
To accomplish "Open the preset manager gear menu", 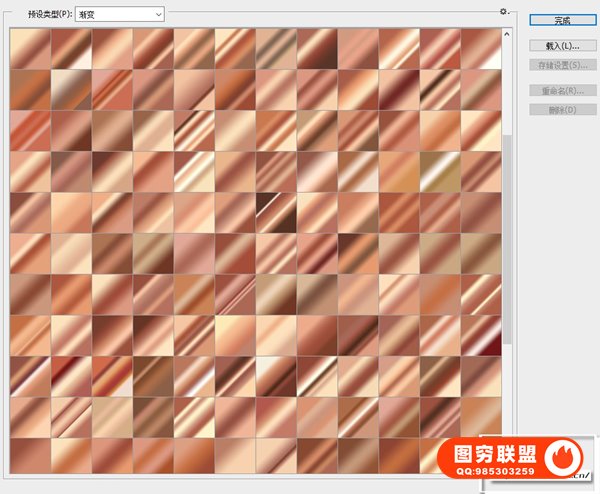I will 504,13.
